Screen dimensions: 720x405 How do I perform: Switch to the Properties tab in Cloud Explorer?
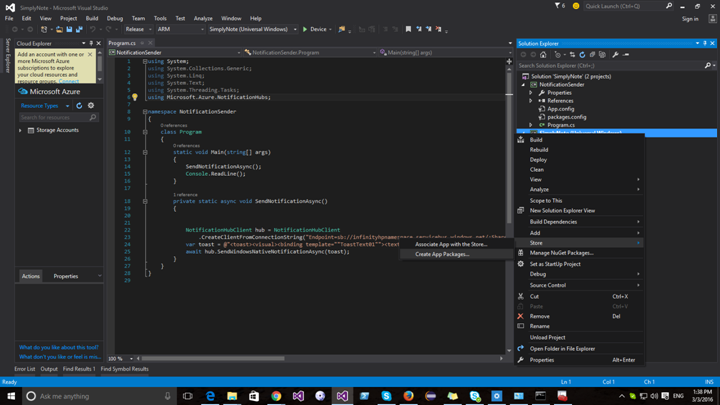[x=66, y=276]
